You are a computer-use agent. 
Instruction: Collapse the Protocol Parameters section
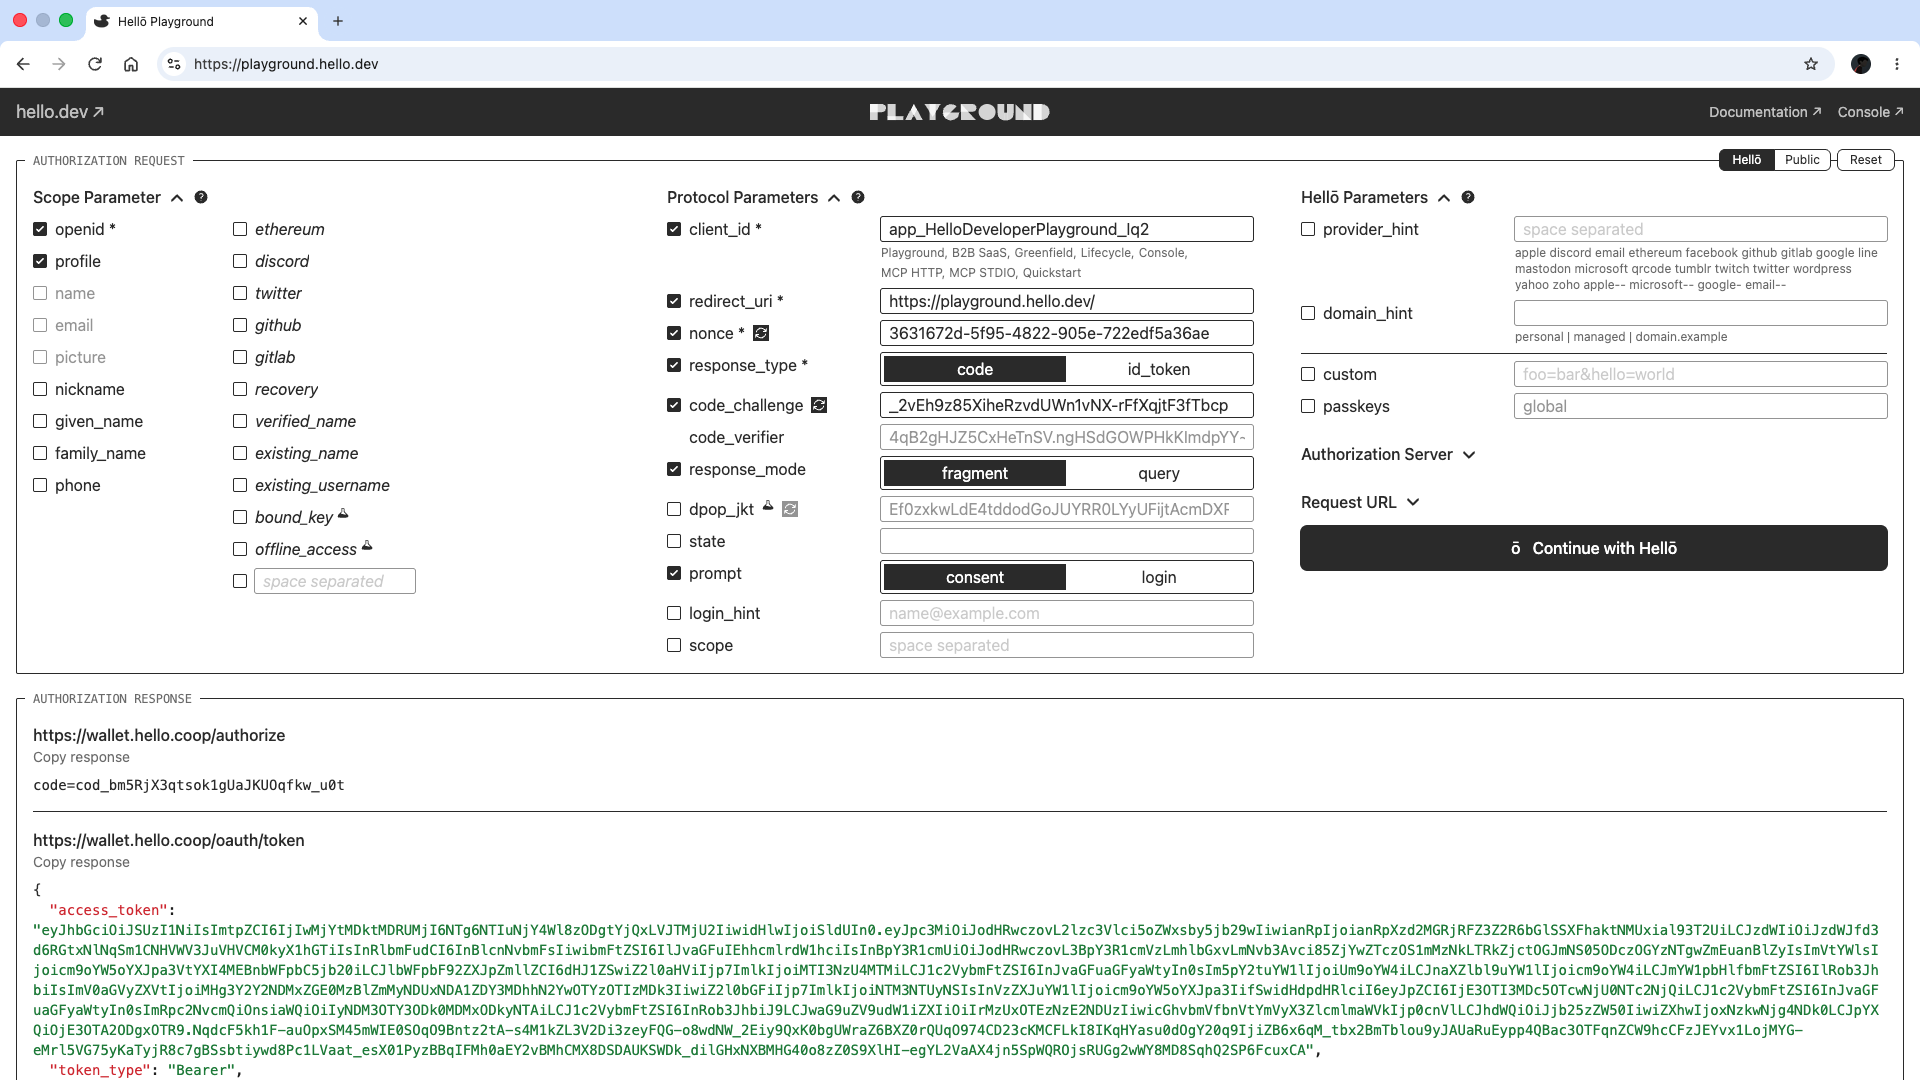834,198
